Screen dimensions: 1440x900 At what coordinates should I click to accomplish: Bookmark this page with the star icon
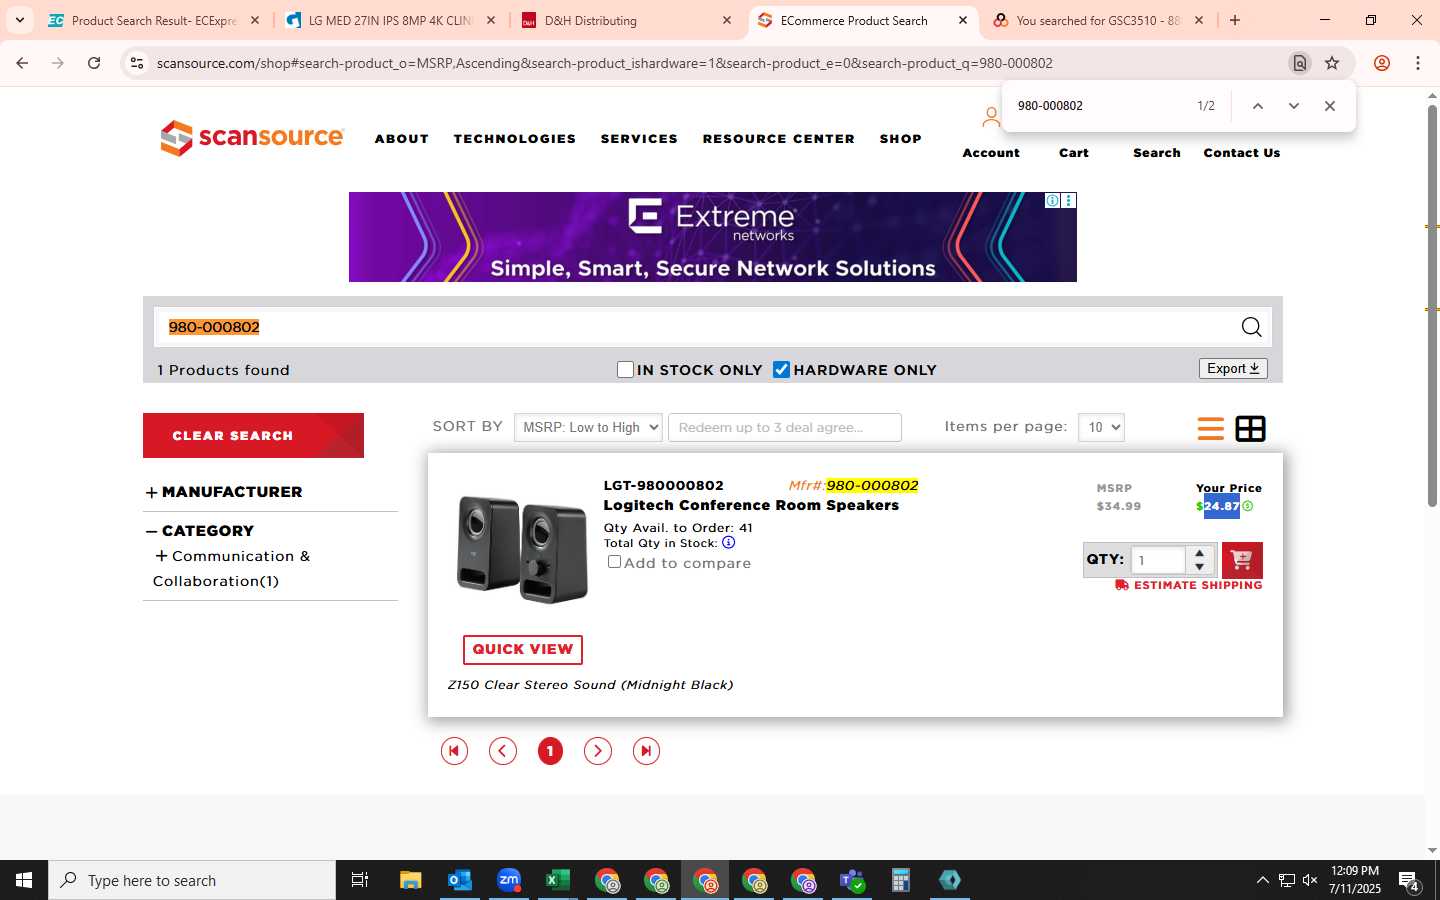1332,63
